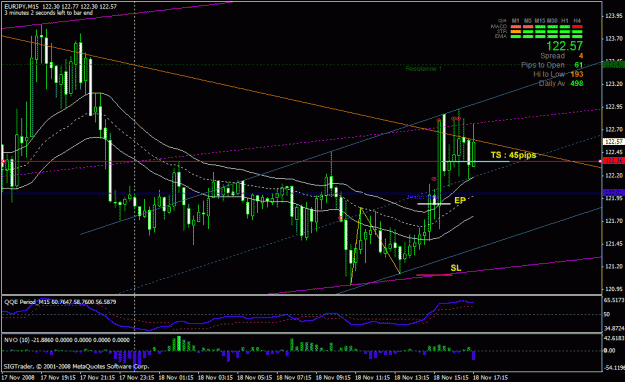Click the red 122.36 price tag on axis
625x382 pixels.
[613, 161]
